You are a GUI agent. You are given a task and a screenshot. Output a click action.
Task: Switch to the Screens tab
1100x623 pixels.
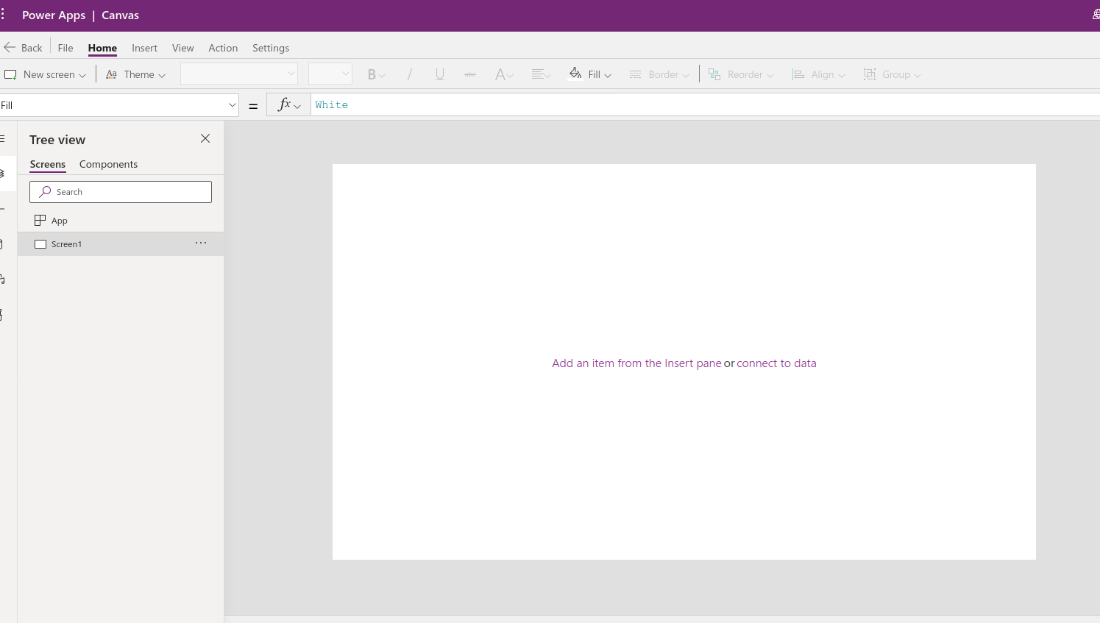point(48,164)
